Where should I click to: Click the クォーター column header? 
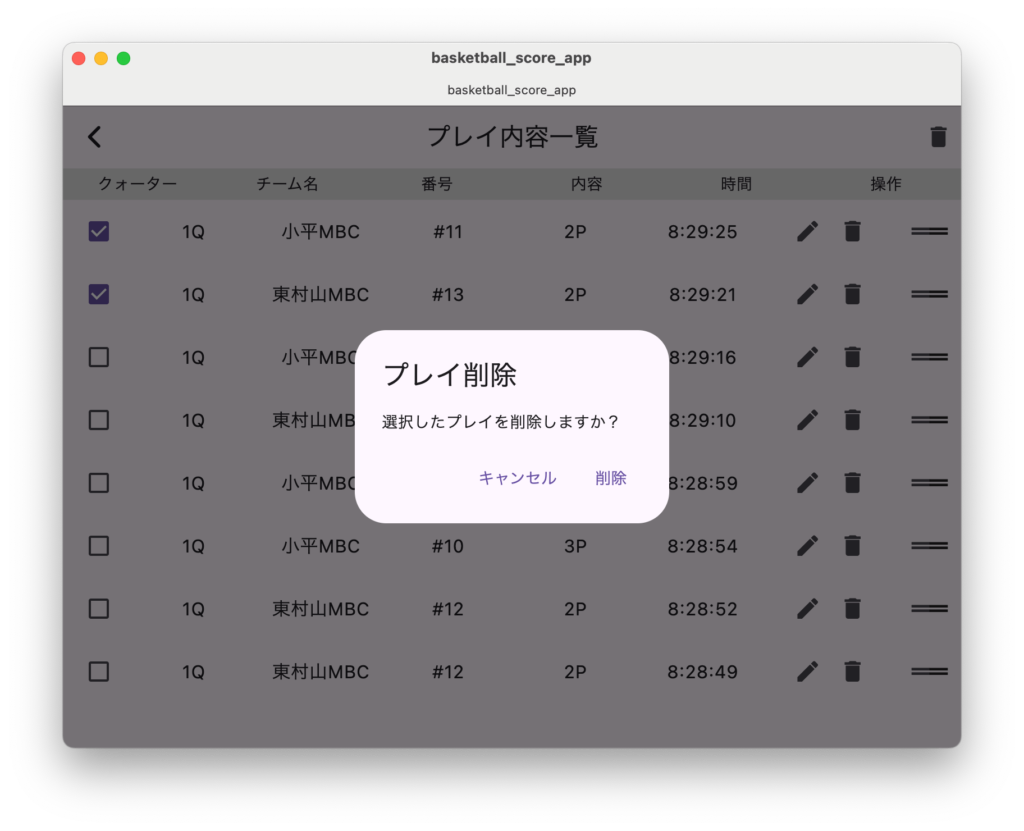point(137,184)
